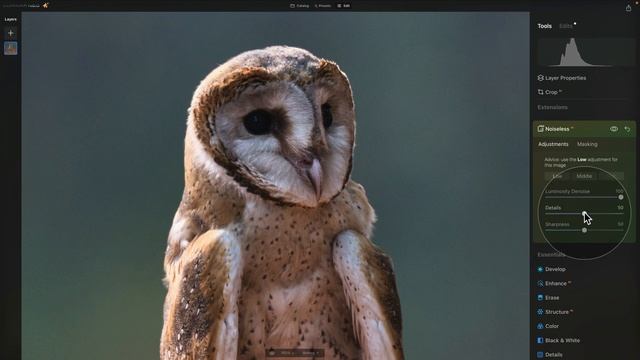The width and height of the screenshot is (640, 360).
Task: Click the Color tool icon
Action: click(x=540, y=327)
